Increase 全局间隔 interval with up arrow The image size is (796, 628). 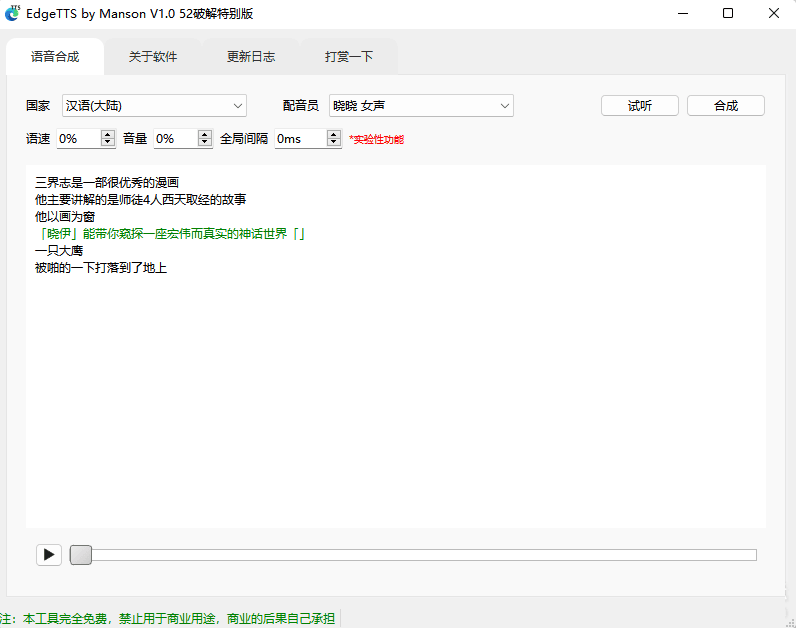[x=335, y=134]
